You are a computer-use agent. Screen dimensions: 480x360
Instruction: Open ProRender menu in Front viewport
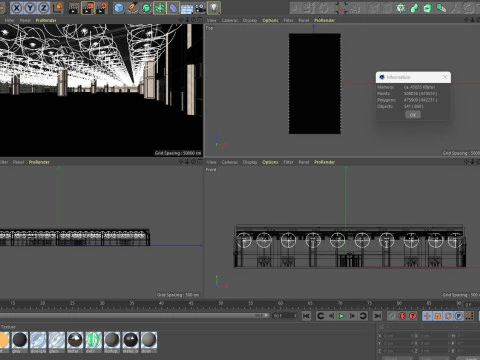[x=324, y=162]
